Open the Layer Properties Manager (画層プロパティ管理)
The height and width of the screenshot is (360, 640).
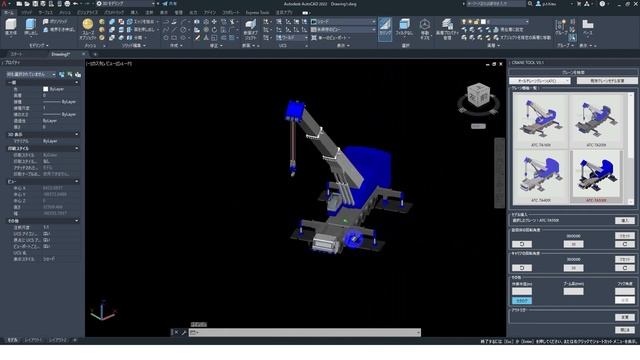tap(447, 29)
